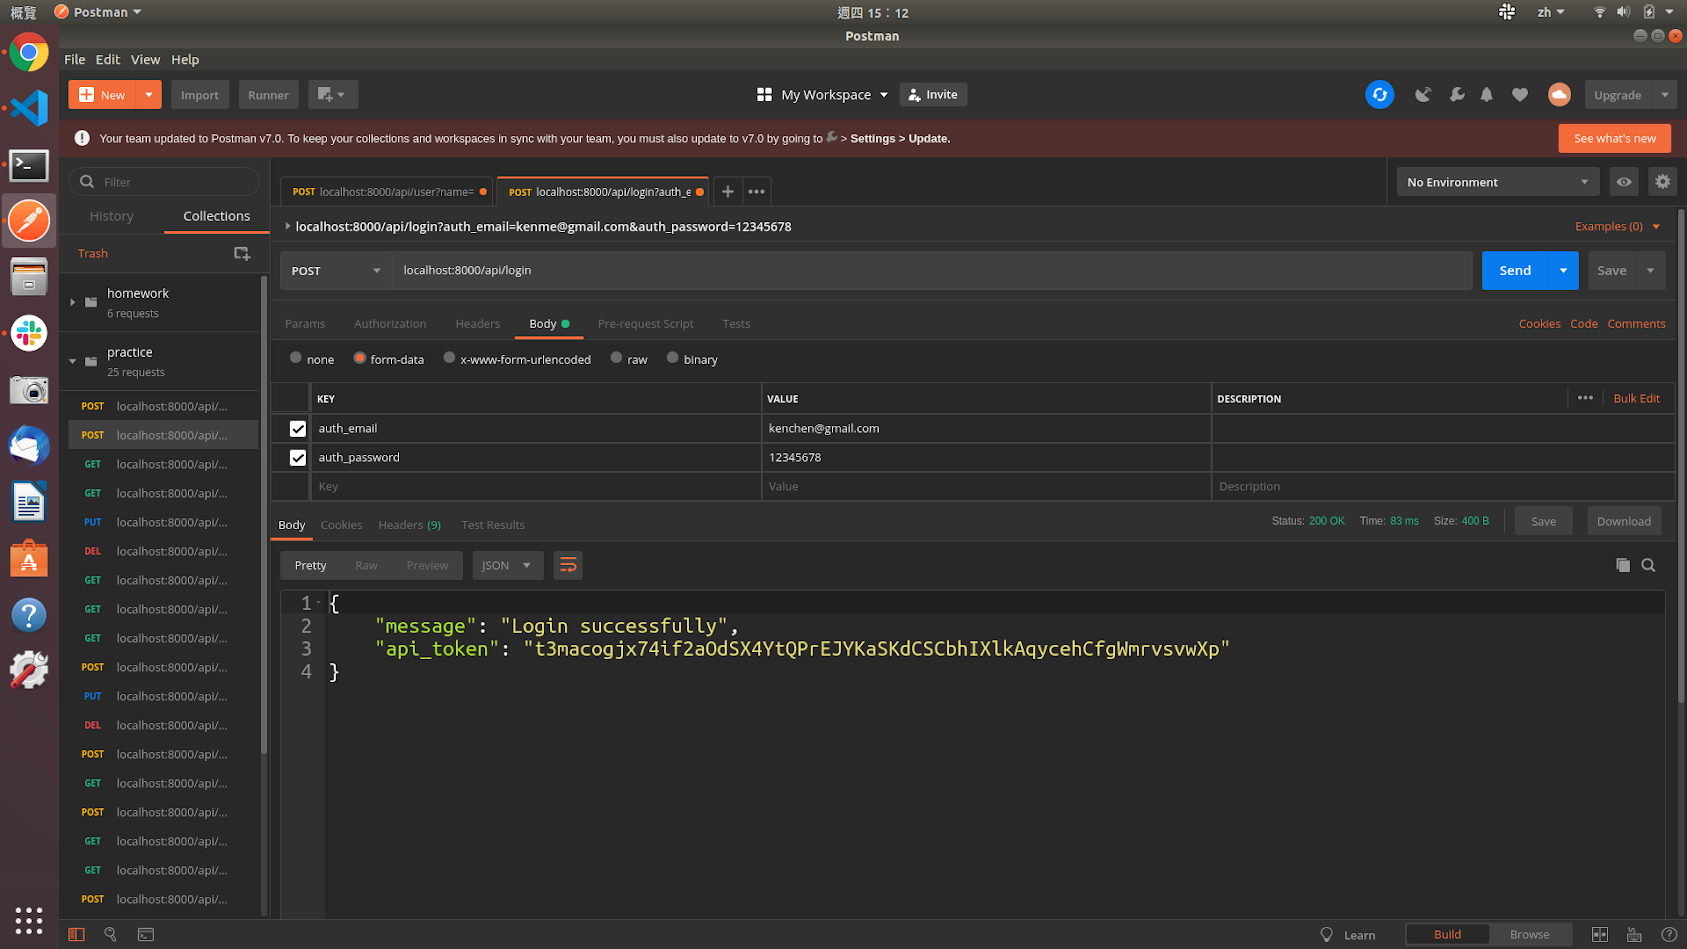Open the File menu

click(x=75, y=59)
